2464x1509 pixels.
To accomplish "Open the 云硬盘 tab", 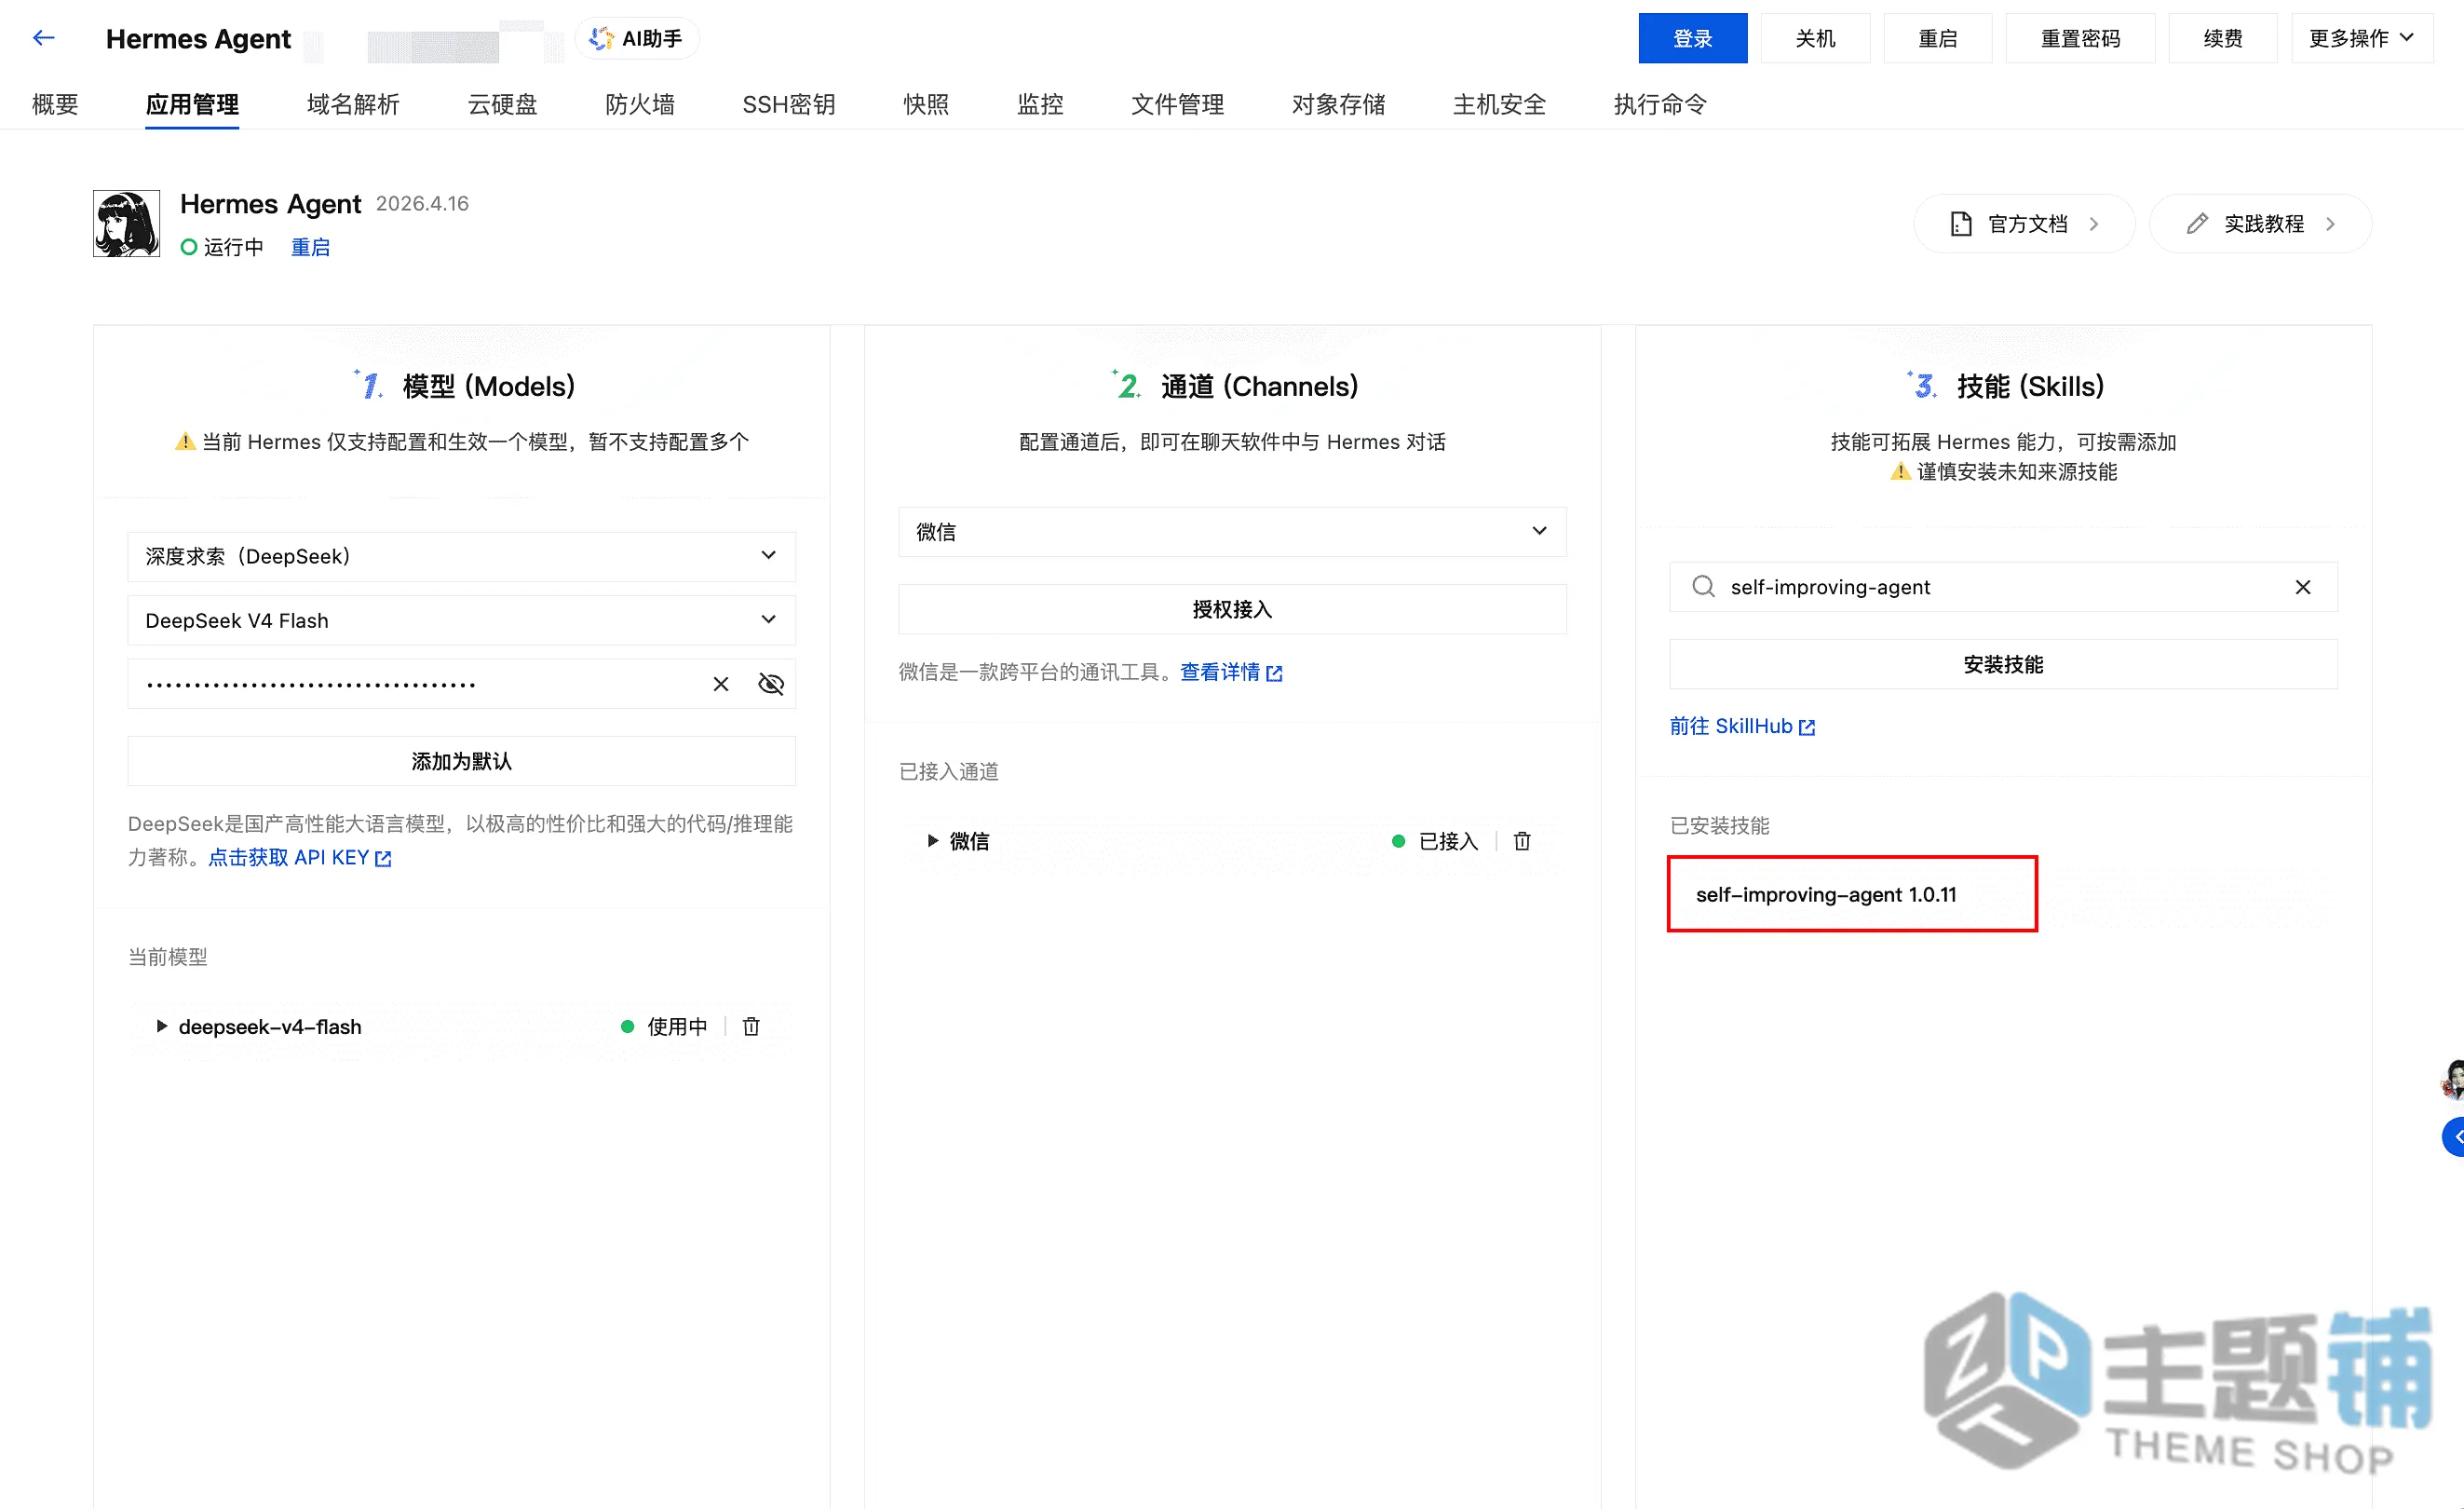I will (502, 104).
